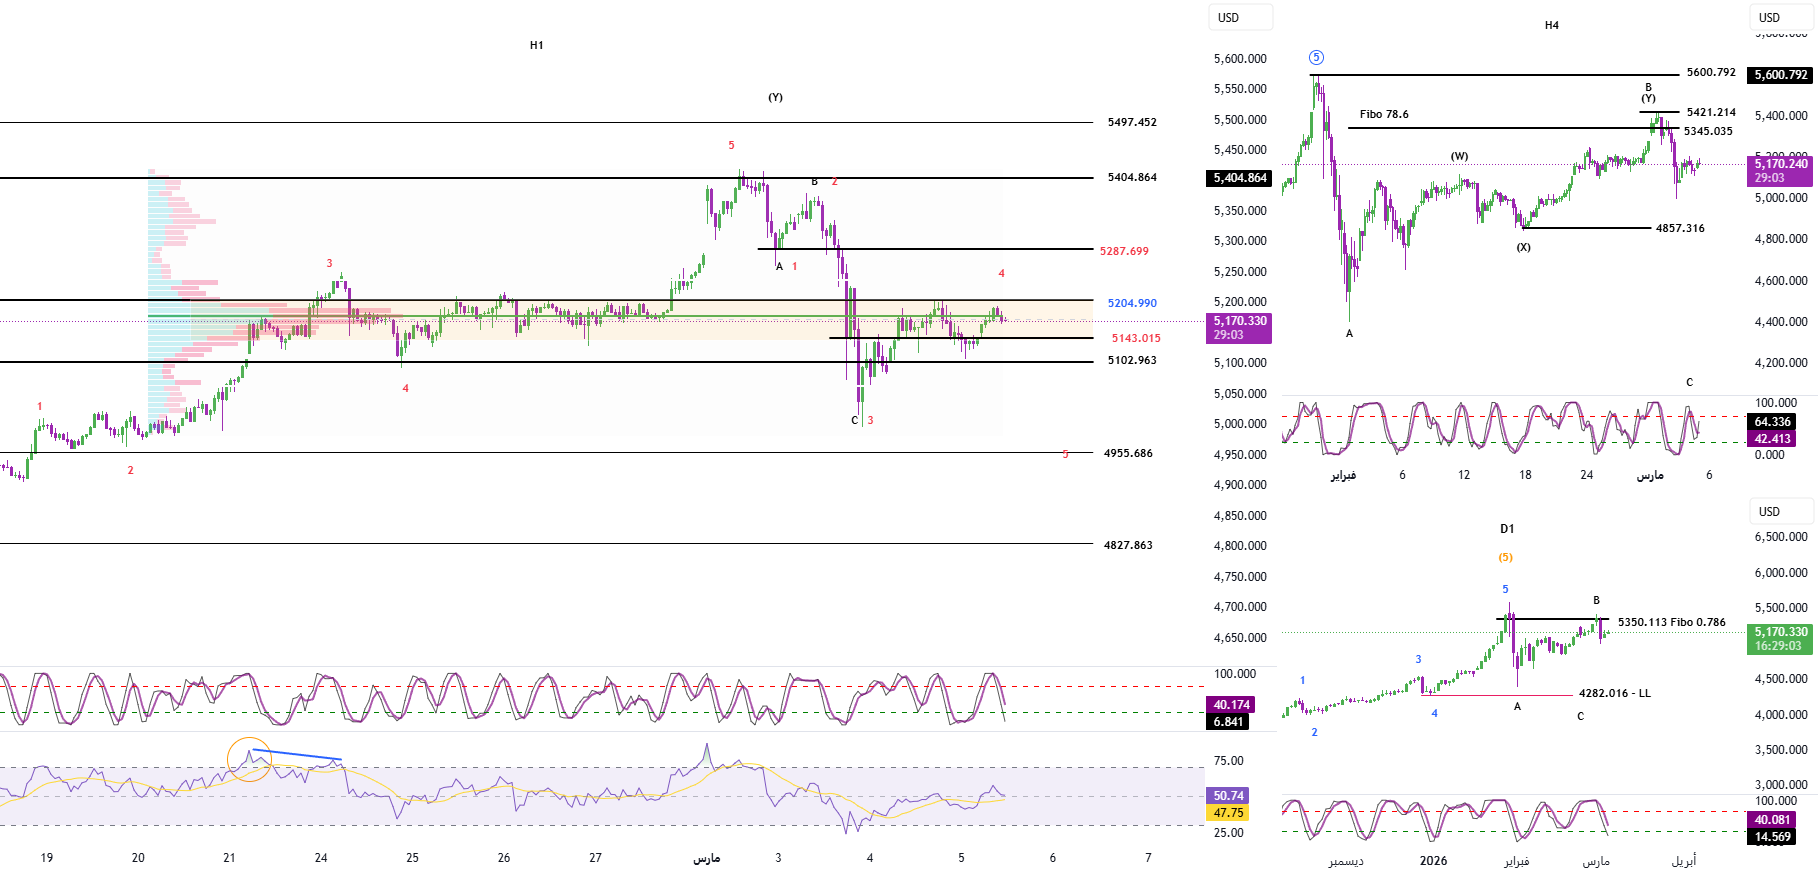Click the black 5,404.864 price axis label
This screenshot has width=1818, height=875.
[1240, 178]
